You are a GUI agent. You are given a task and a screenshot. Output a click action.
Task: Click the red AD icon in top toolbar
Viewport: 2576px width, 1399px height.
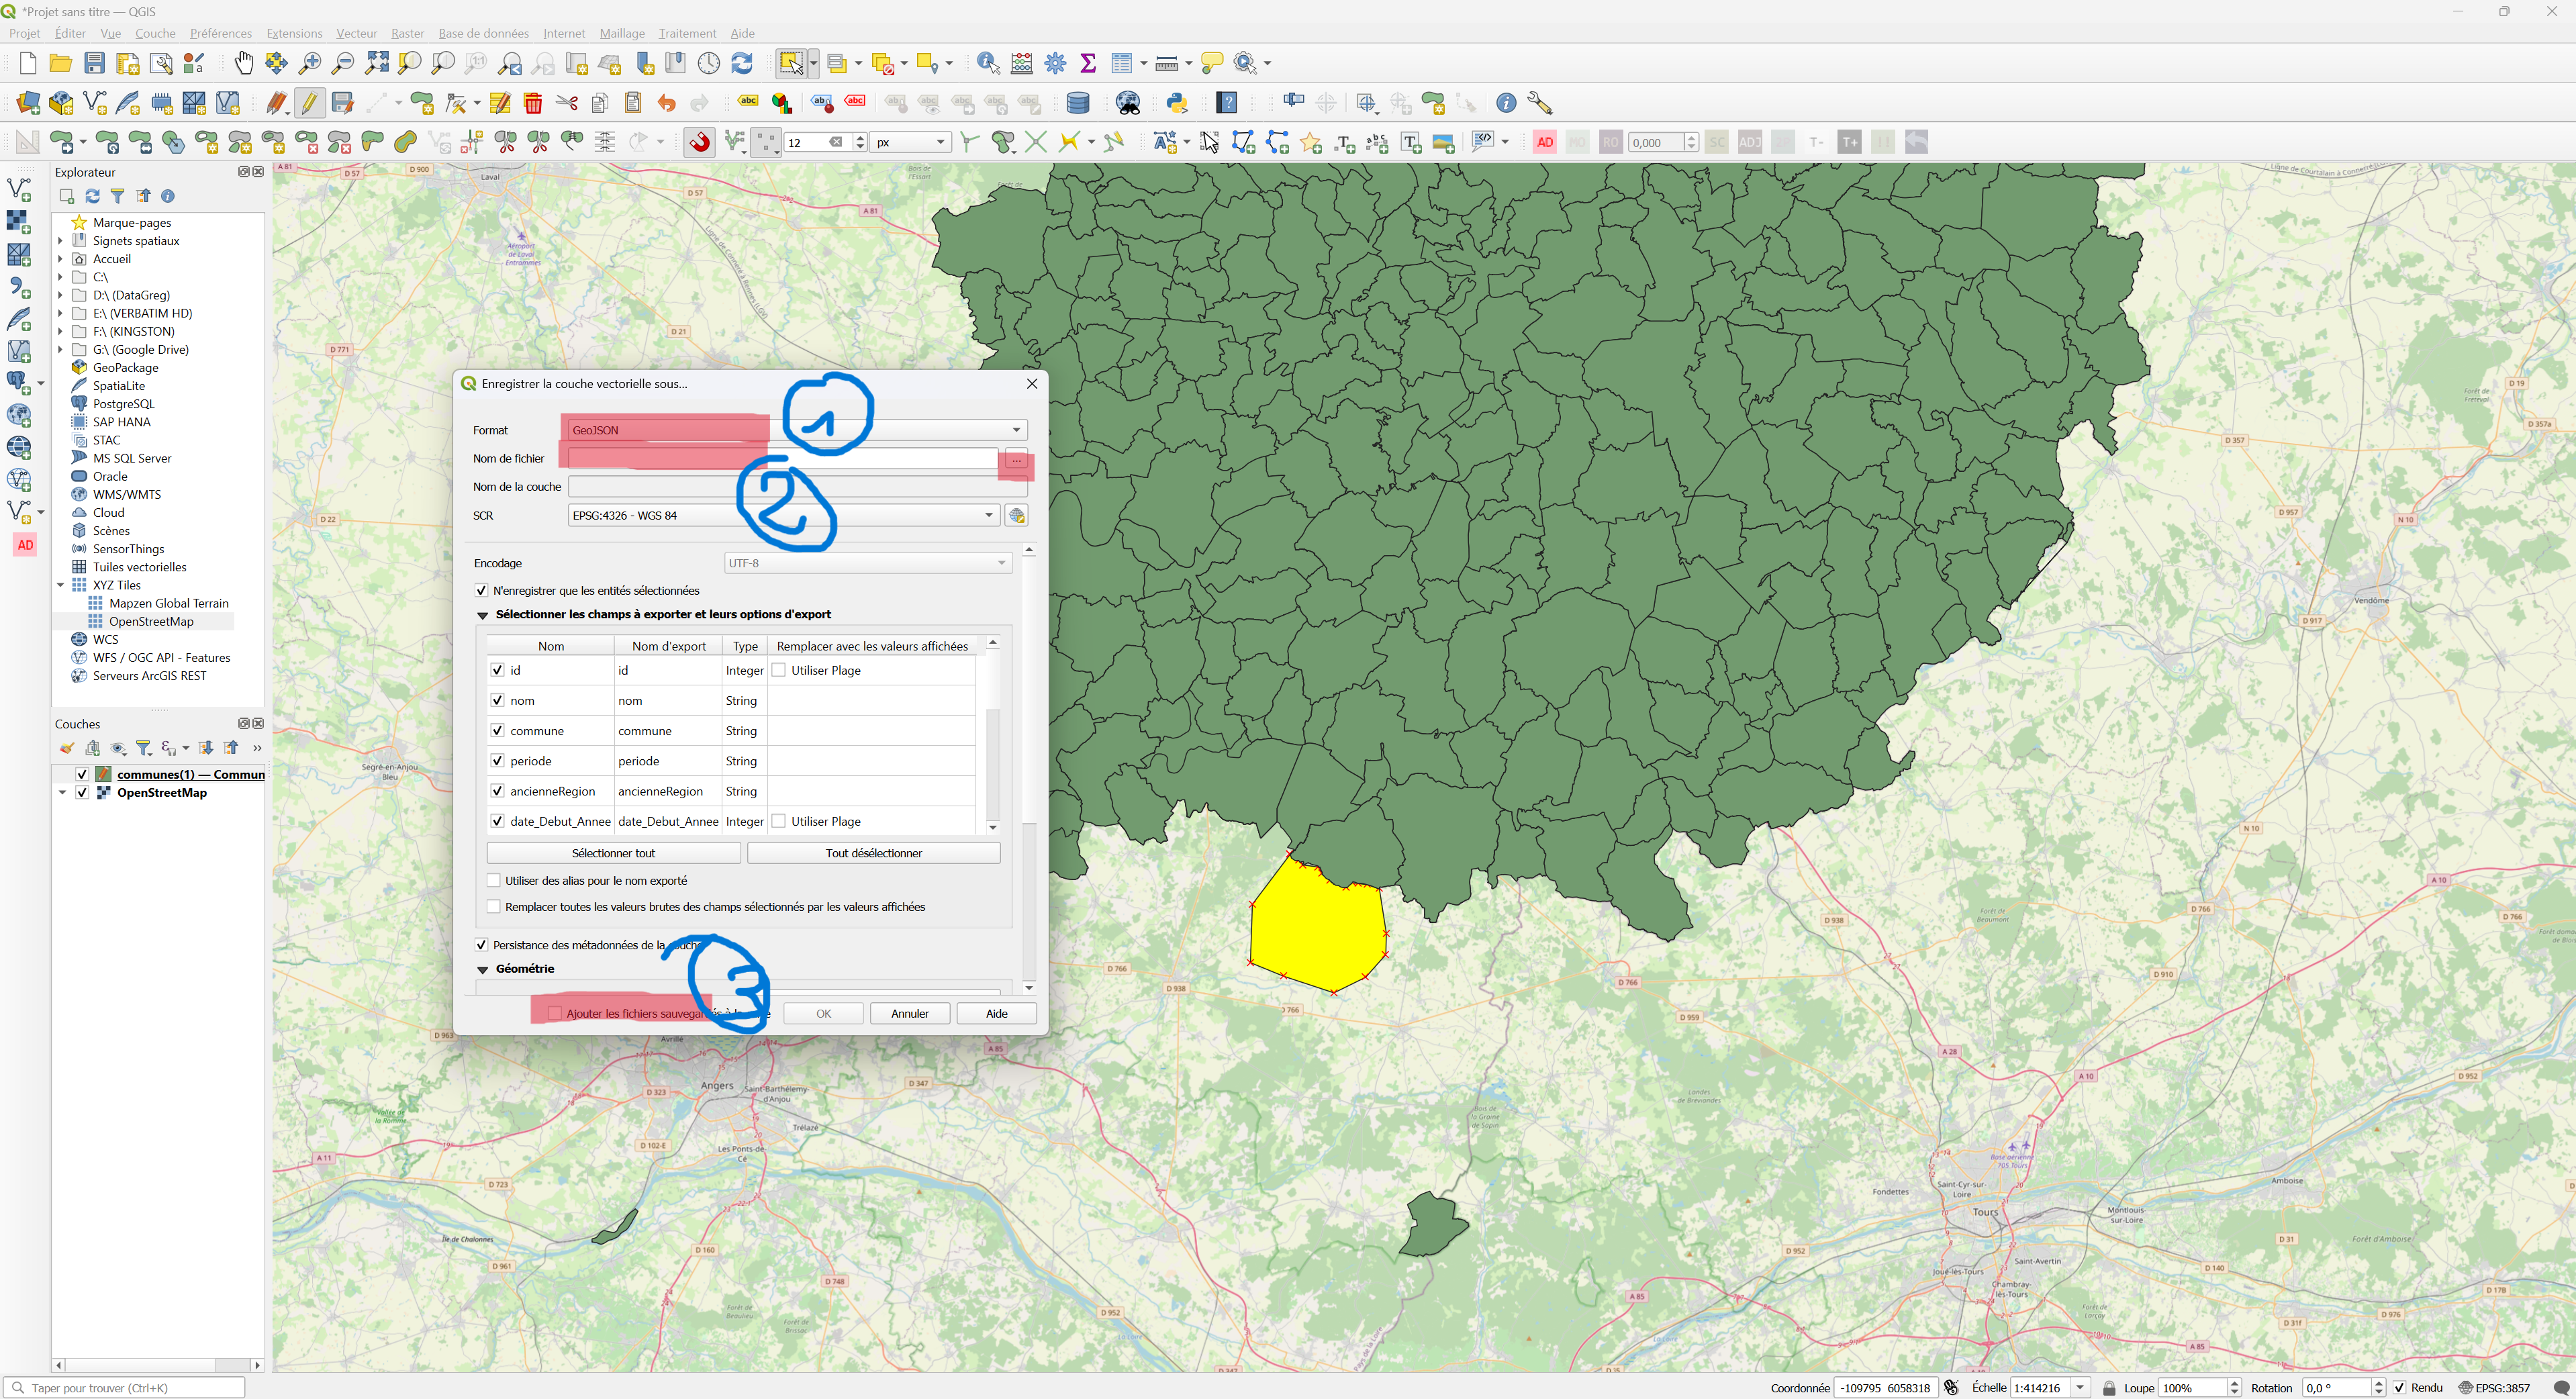[x=1544, y=142]
